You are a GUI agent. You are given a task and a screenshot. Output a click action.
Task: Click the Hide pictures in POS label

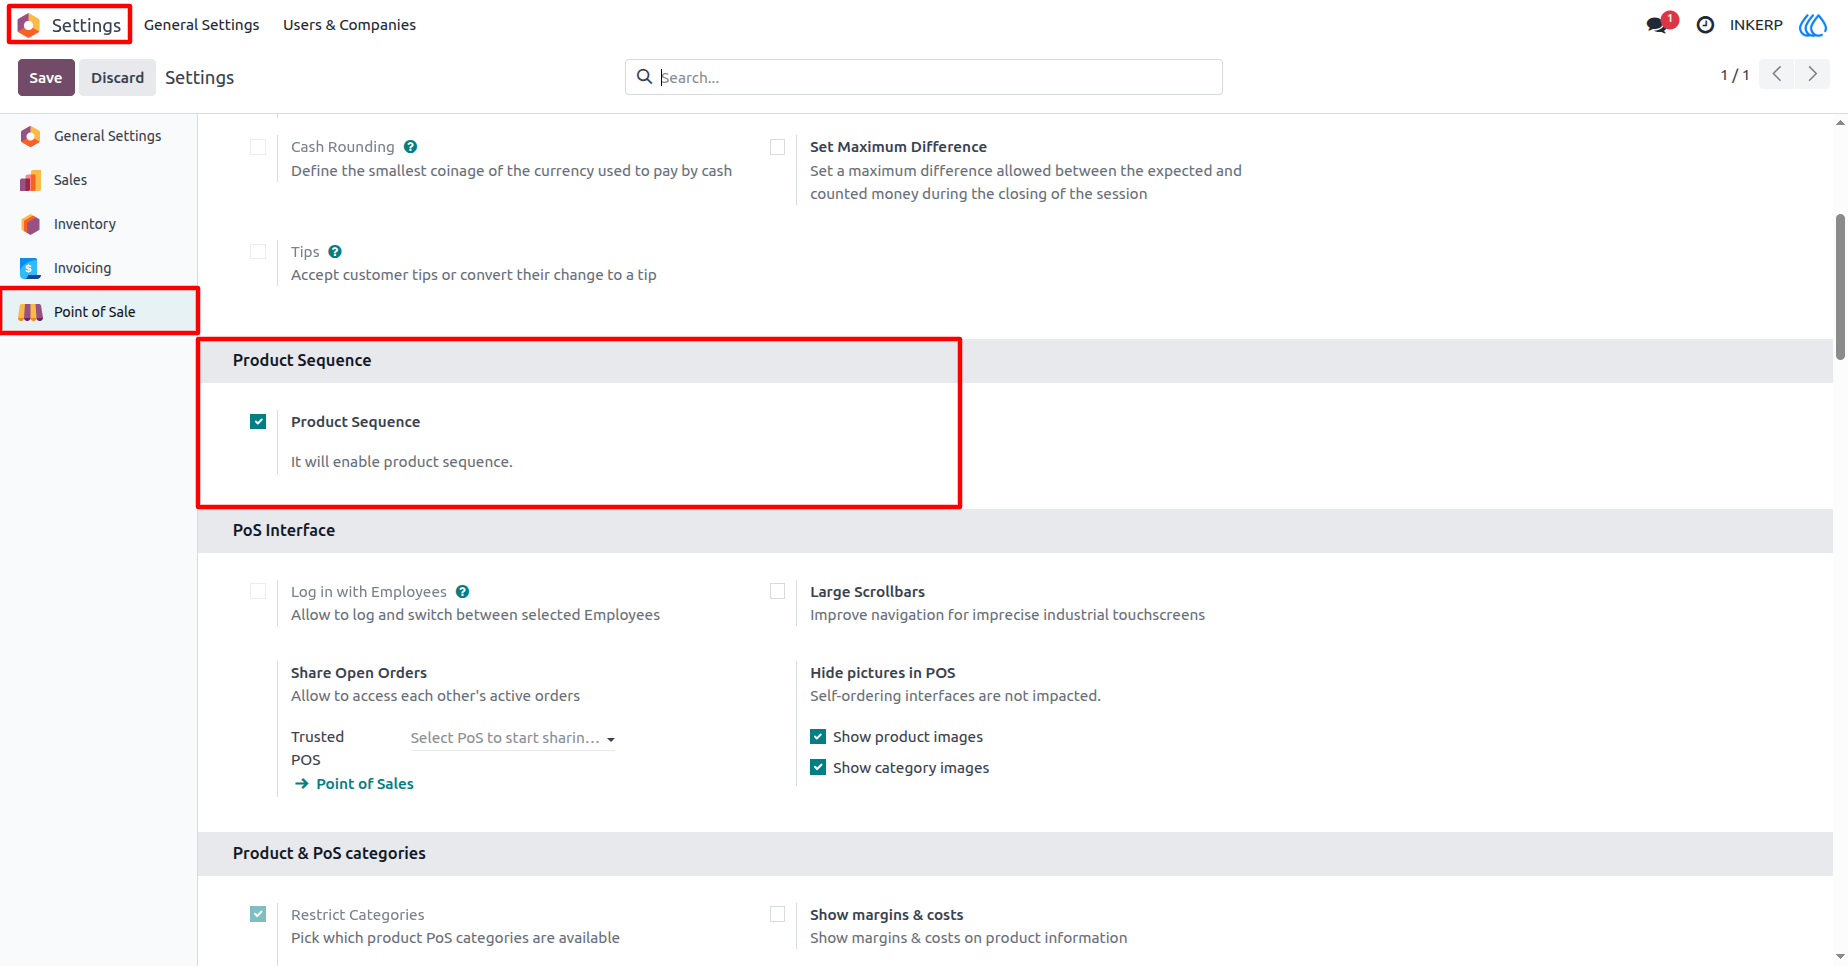point(883,673)
